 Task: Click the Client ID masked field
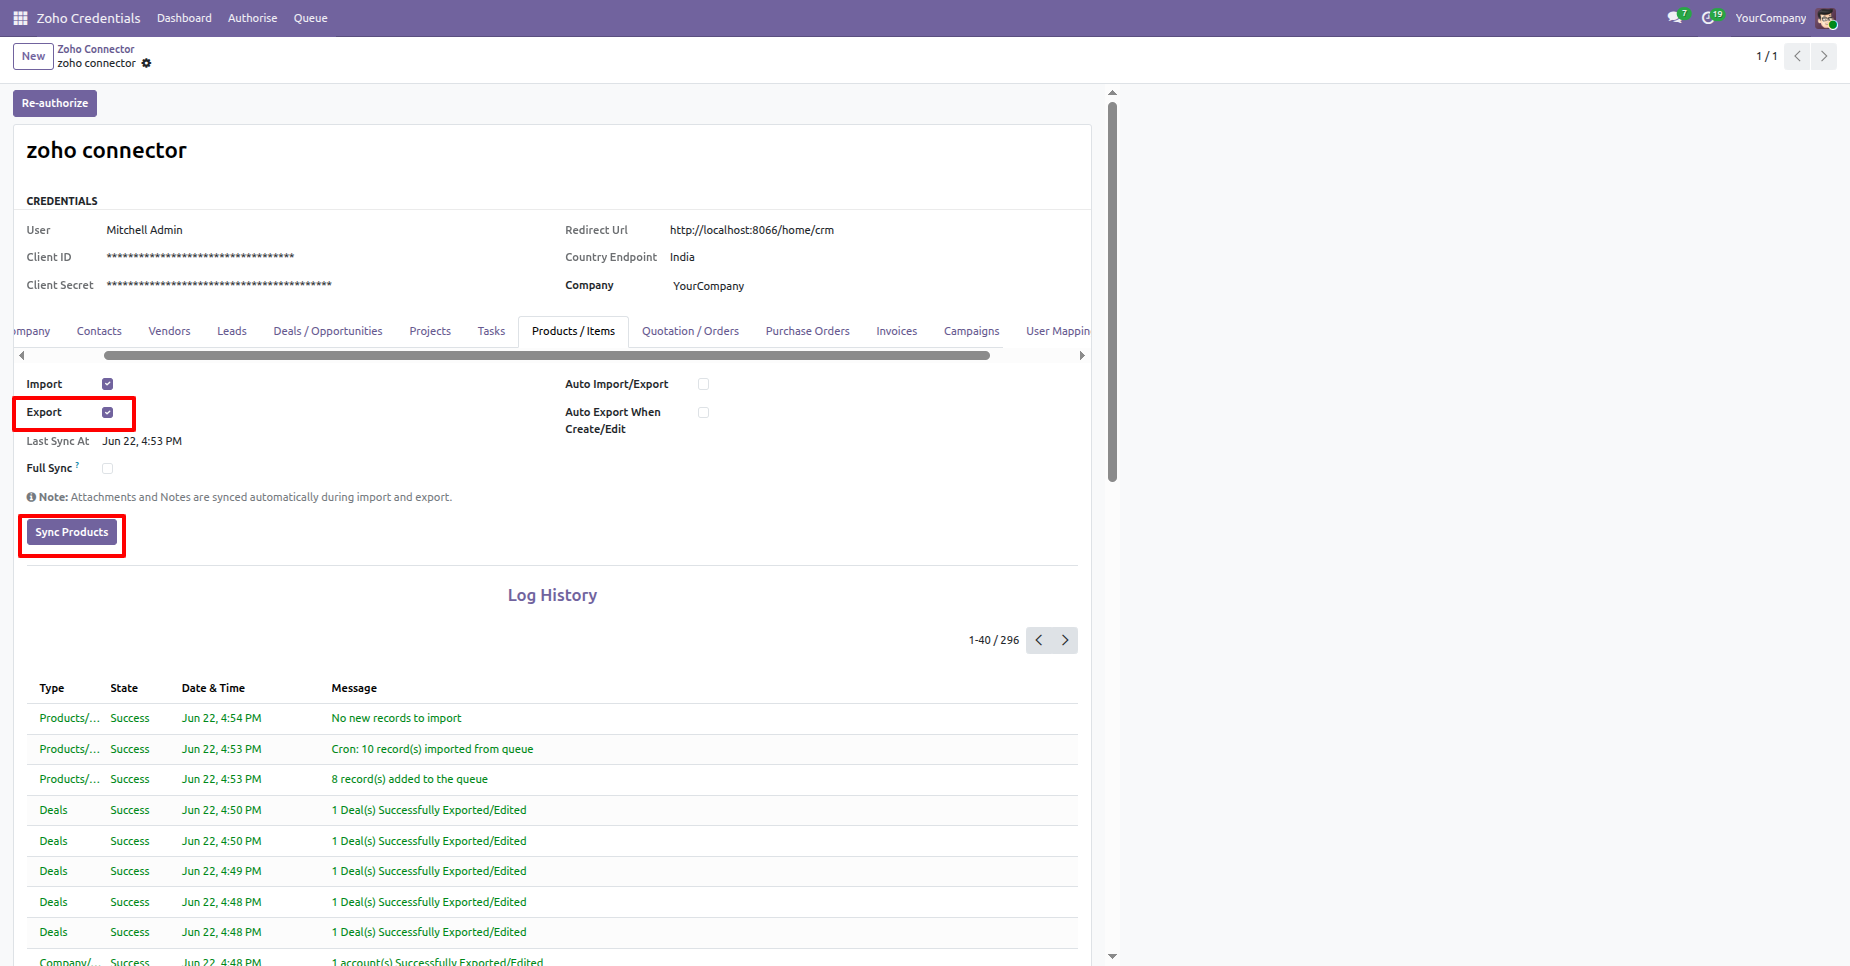click(x=200, y=257)
